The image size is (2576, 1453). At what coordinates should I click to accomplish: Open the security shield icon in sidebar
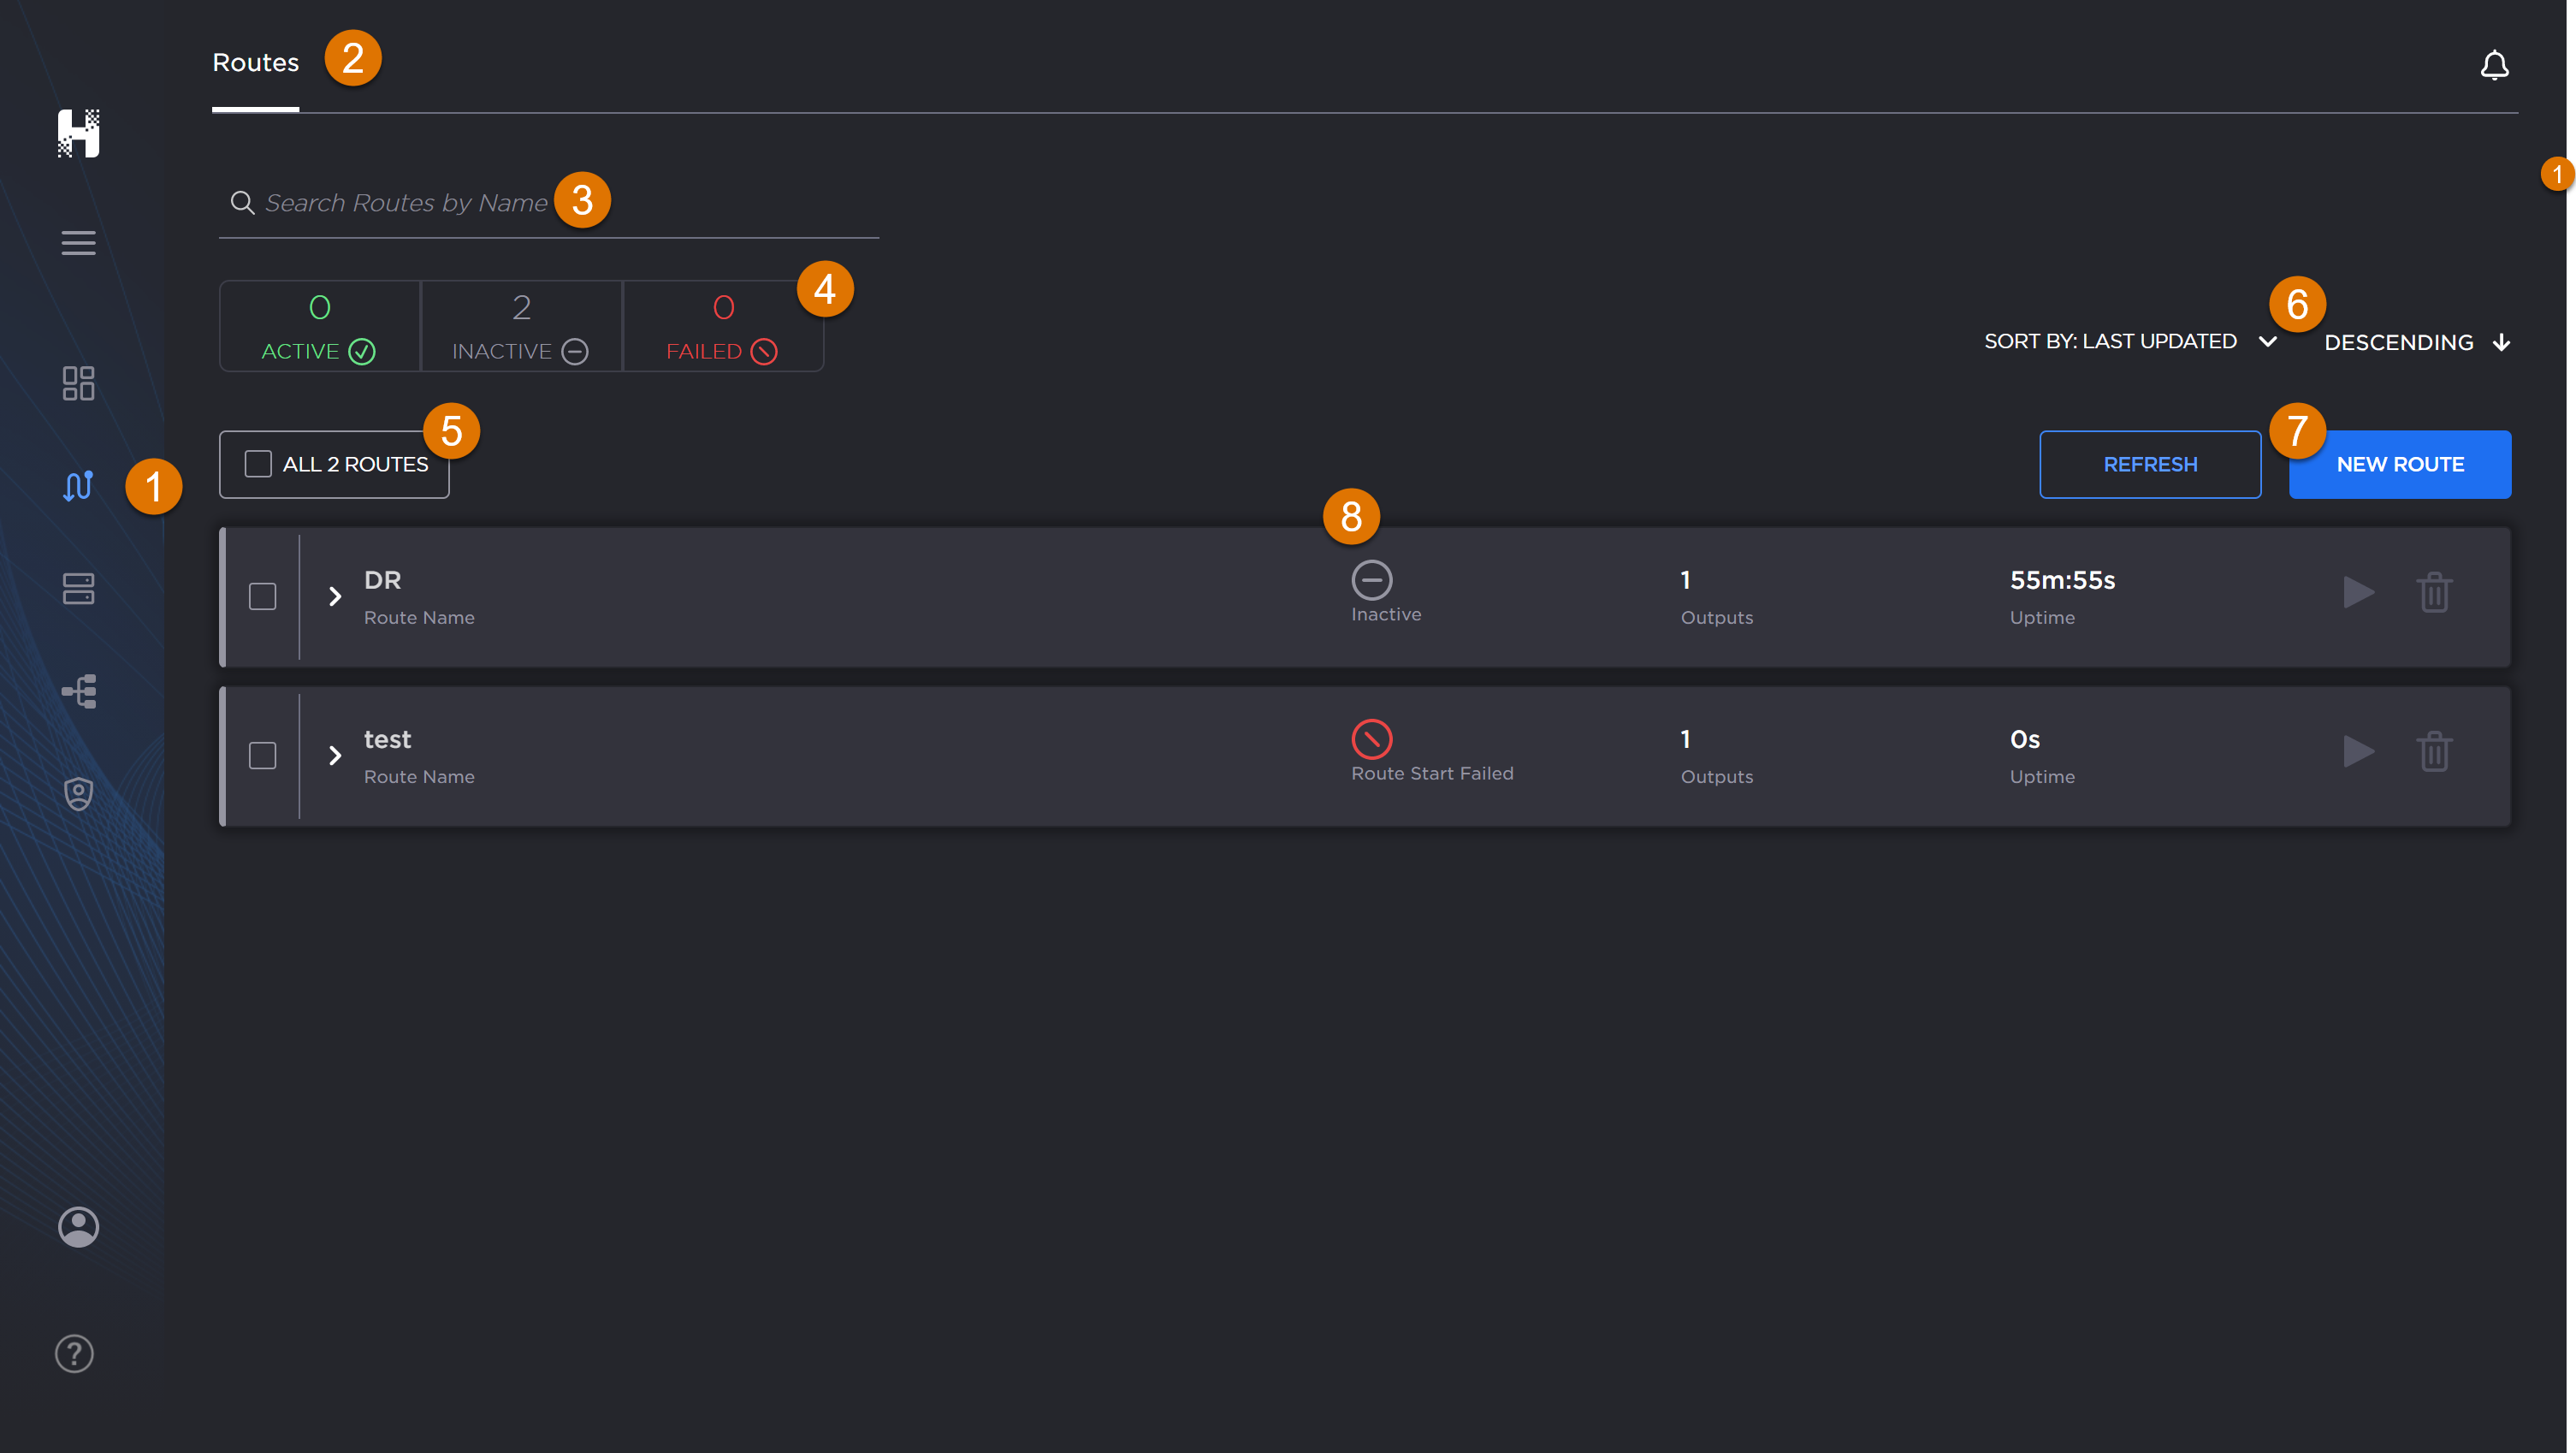78,794
